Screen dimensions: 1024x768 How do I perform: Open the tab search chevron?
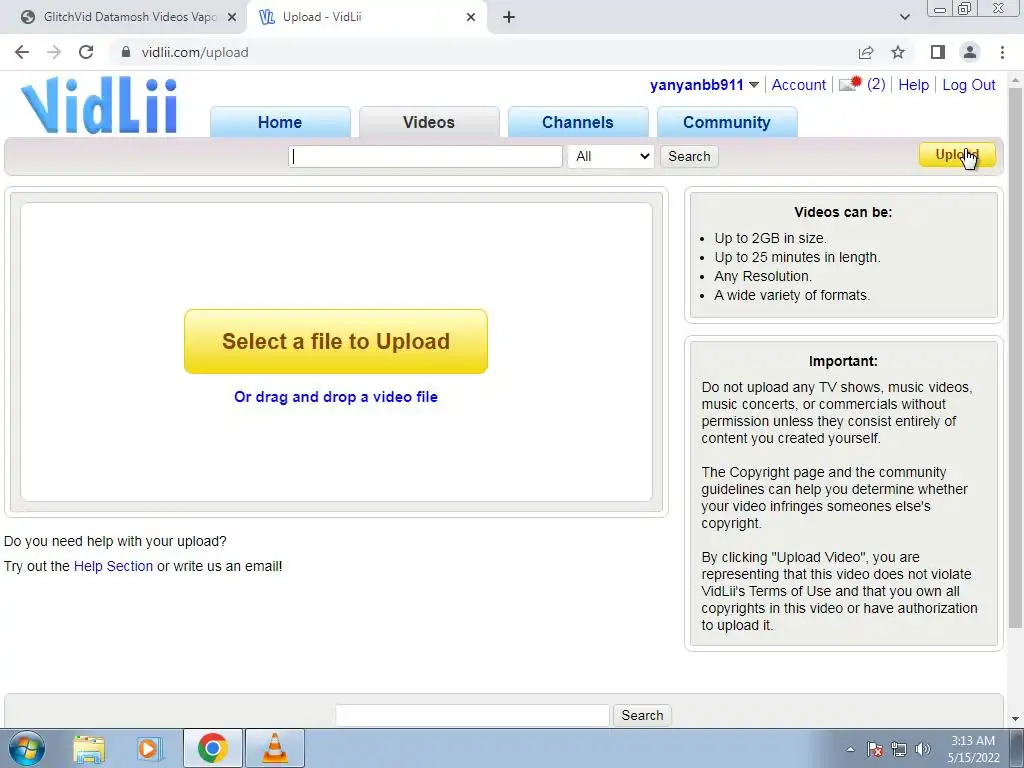click(x=904, y=17)
